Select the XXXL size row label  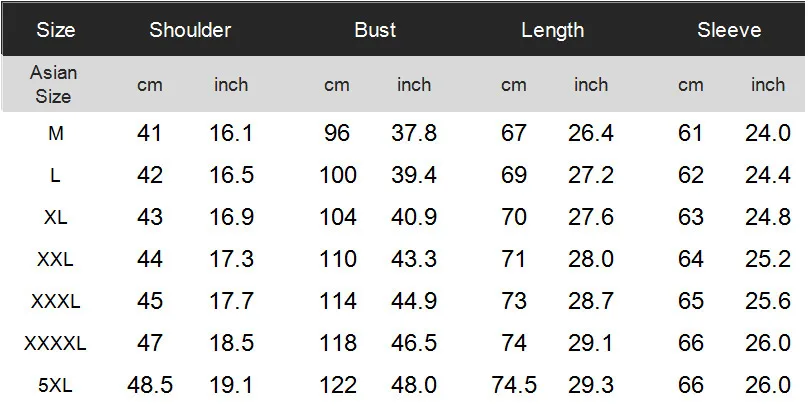56,301
